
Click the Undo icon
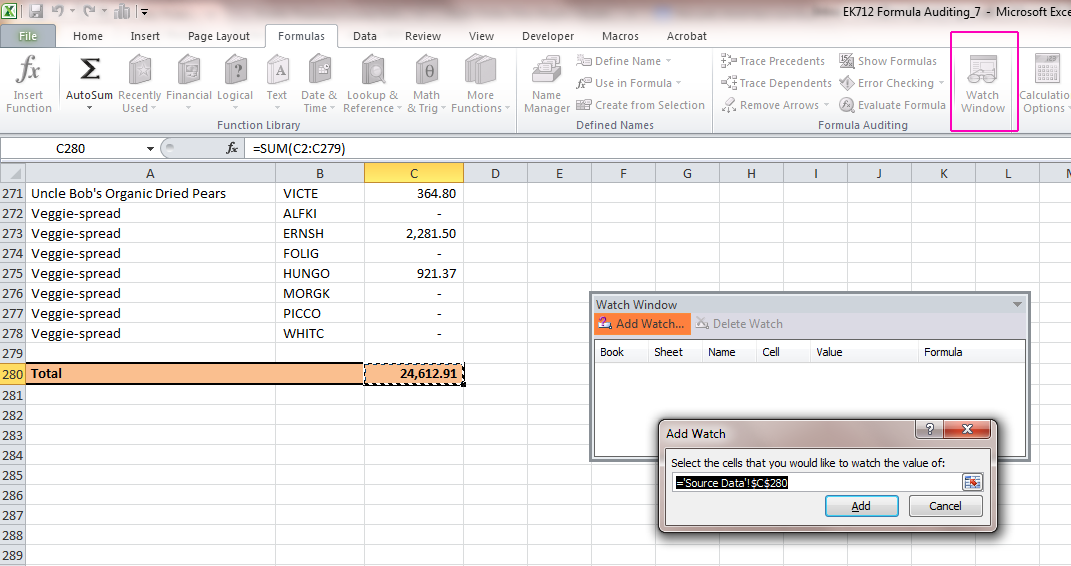tap(58, 11)
